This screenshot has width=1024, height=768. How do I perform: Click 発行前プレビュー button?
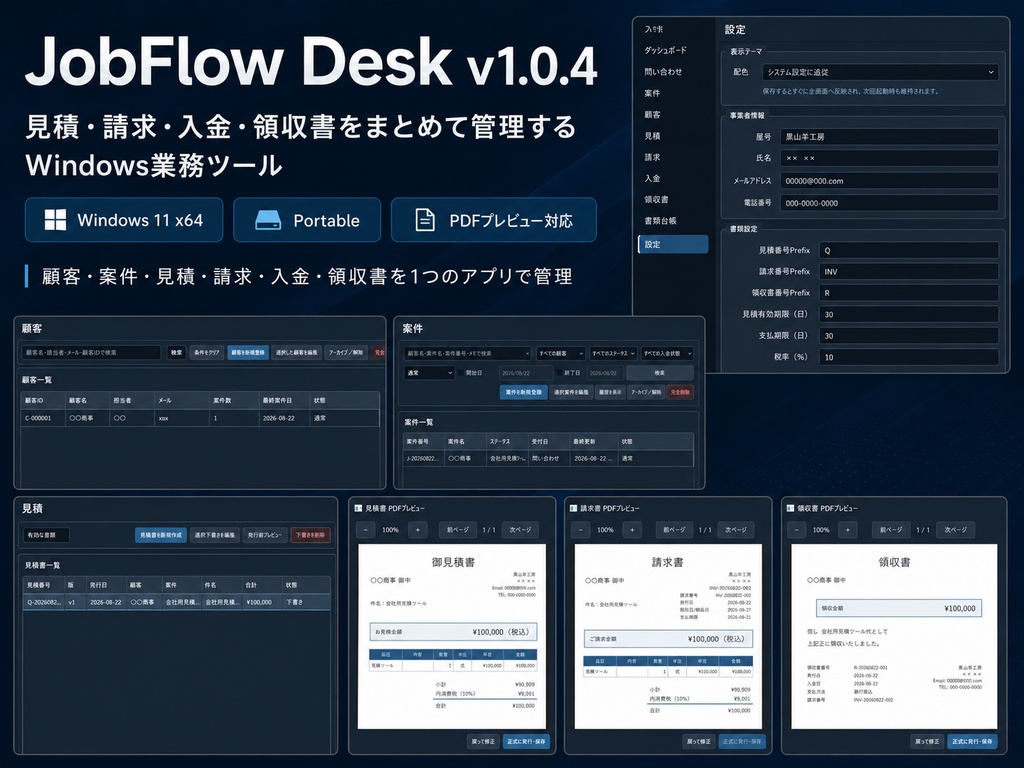265,535
